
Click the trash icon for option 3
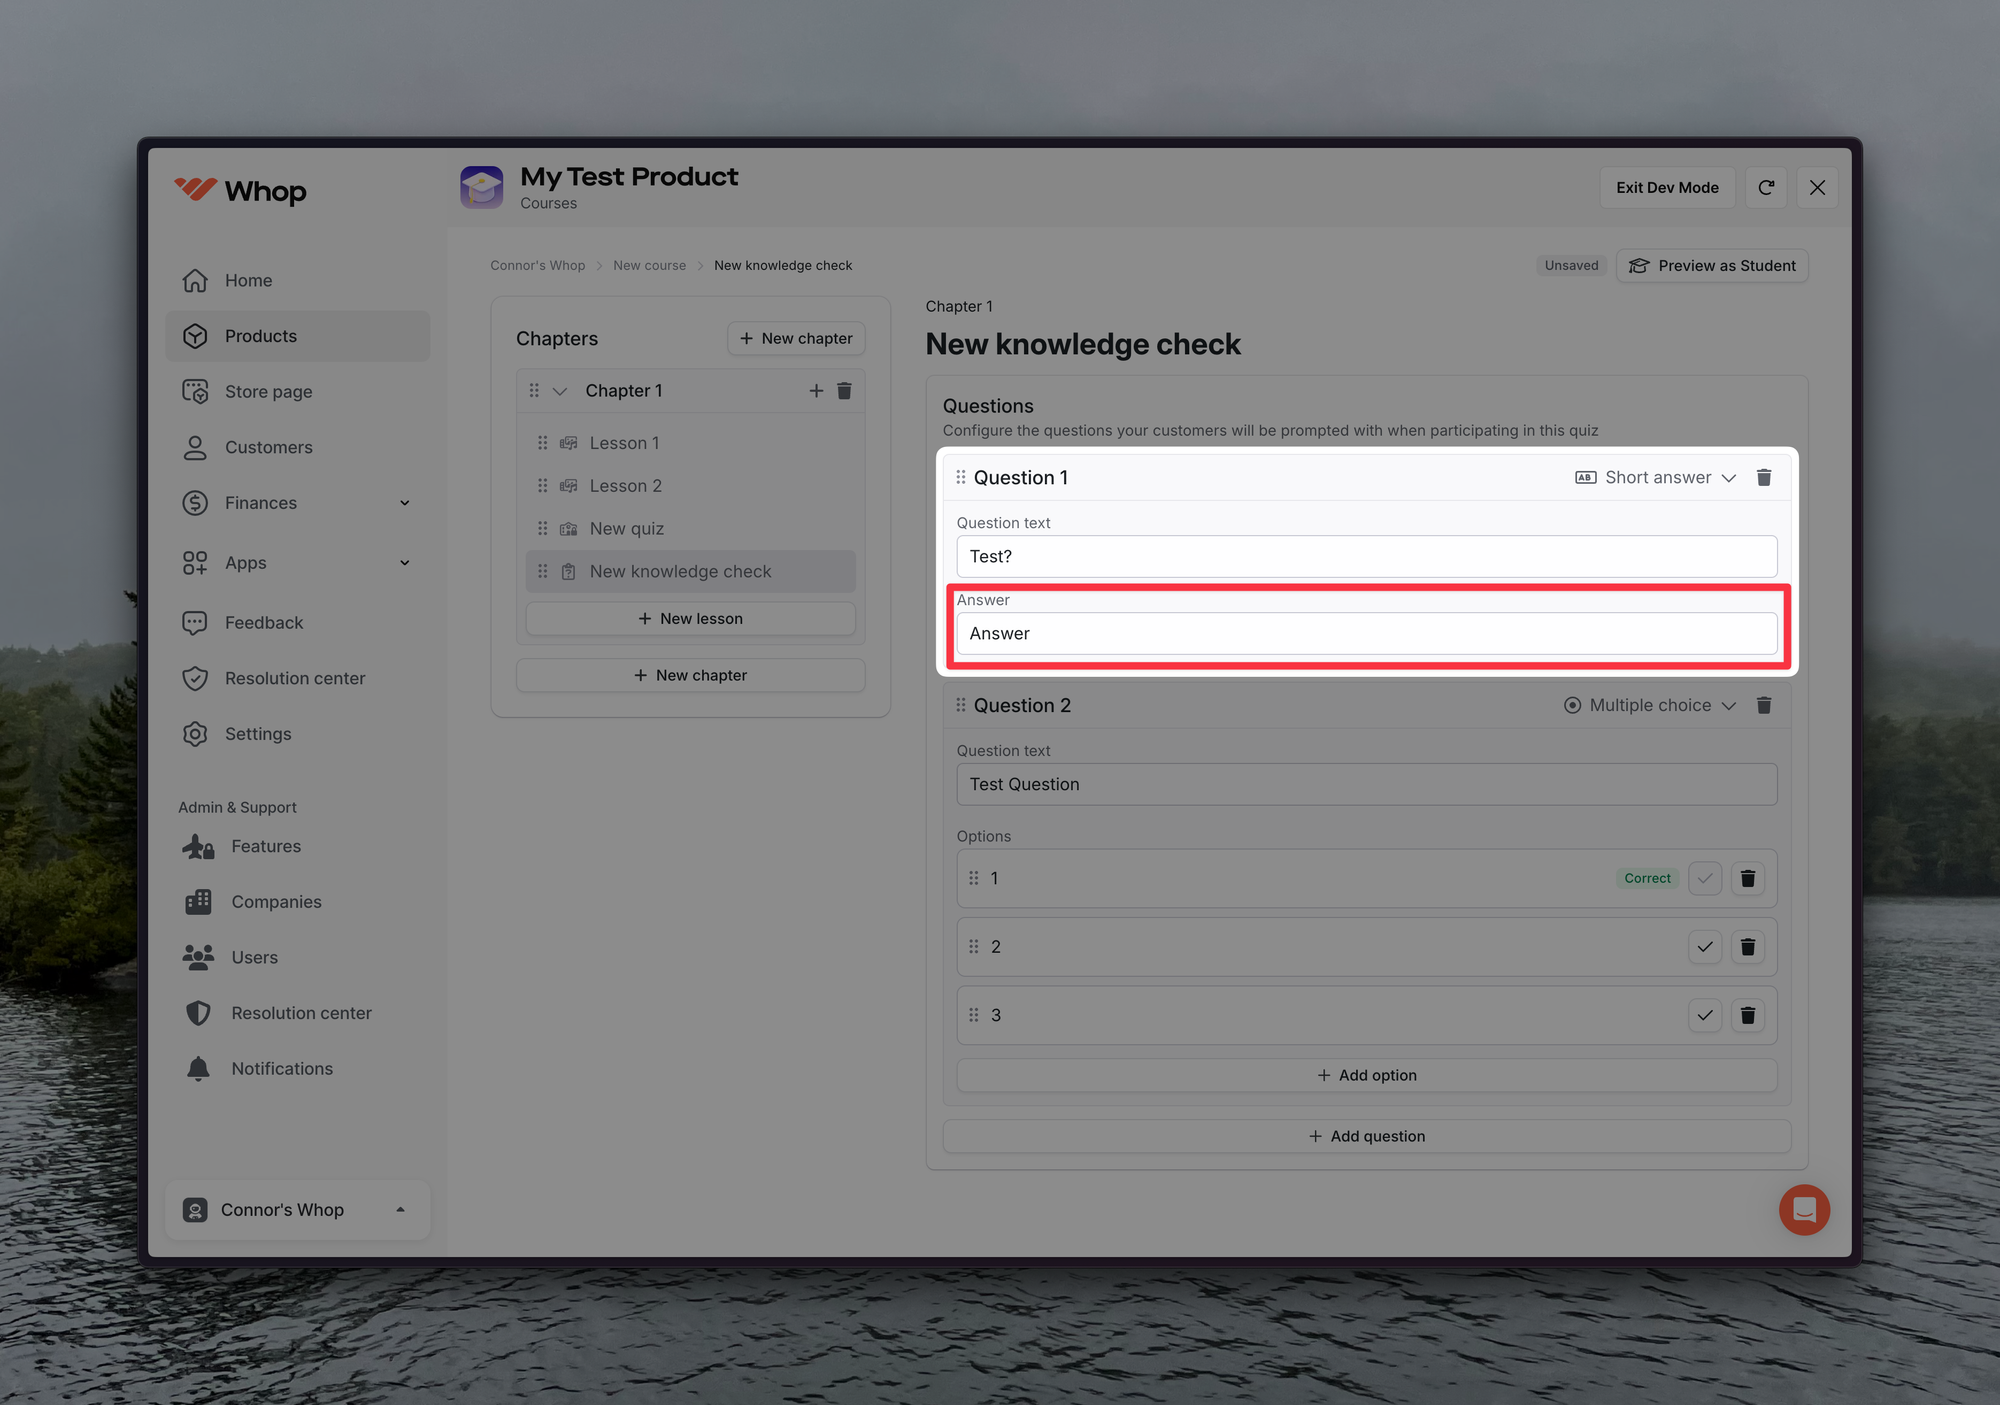point(1748,1016)
